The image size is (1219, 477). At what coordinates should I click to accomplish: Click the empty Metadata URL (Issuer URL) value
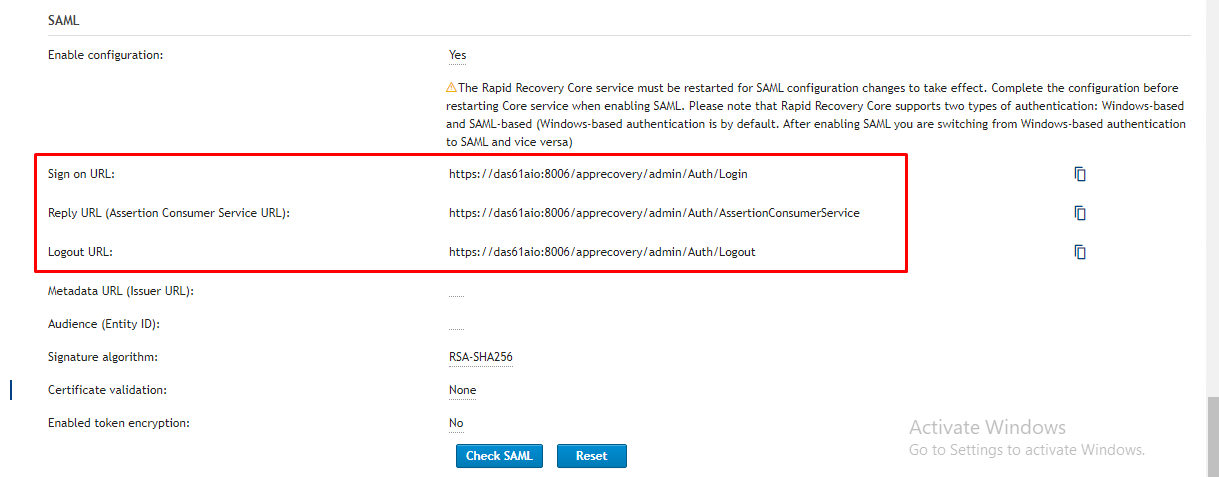tap(456, 294)
